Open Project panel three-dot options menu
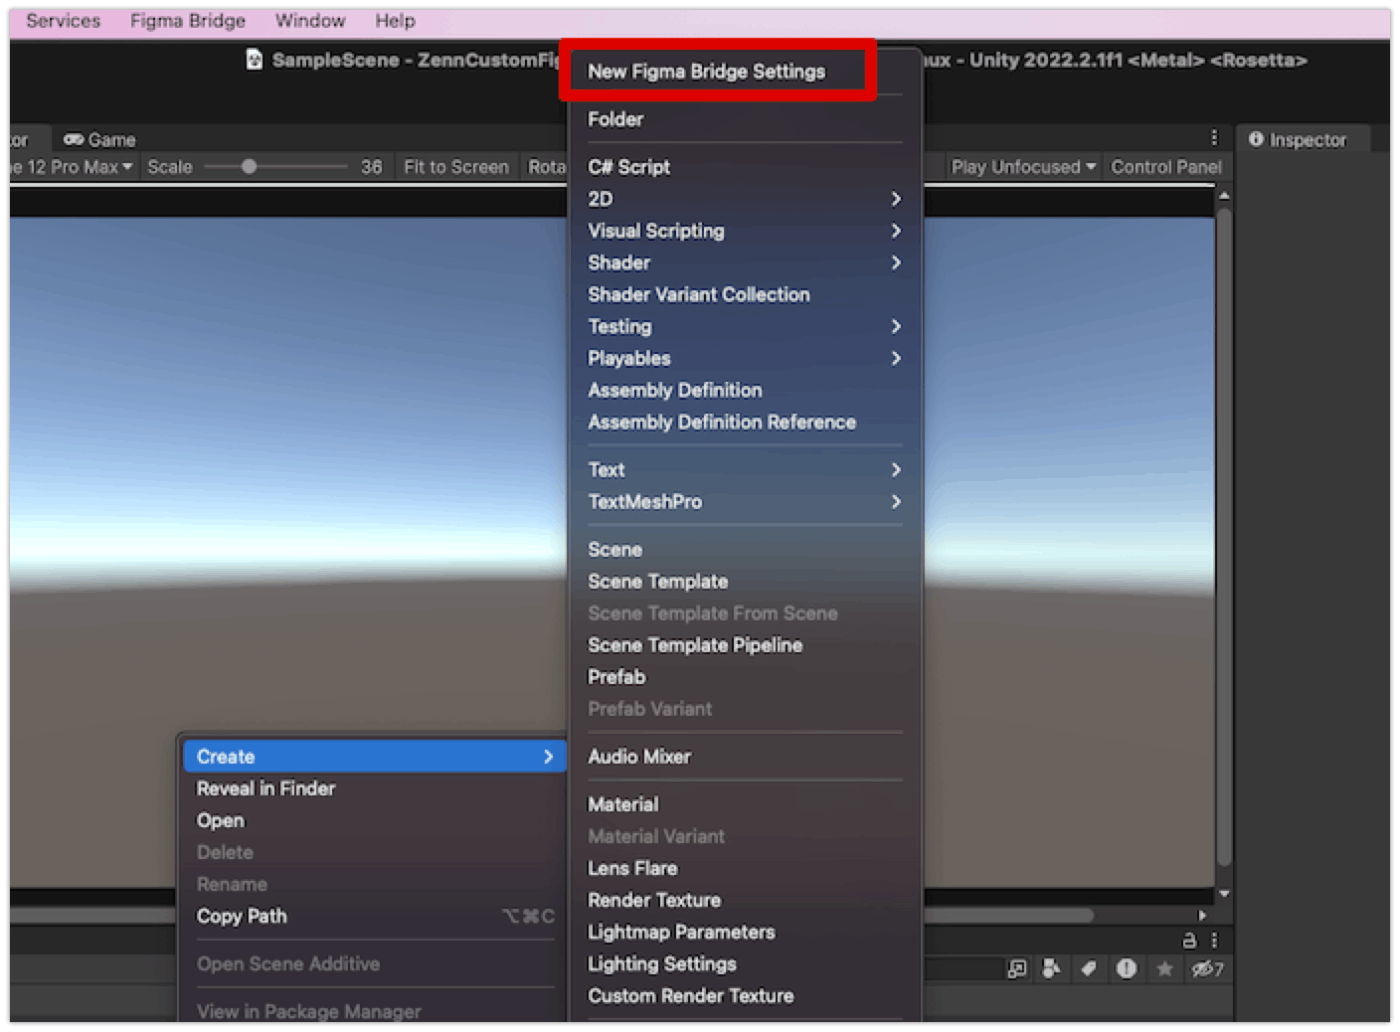1400x1032 pixels. point(1214,940)
